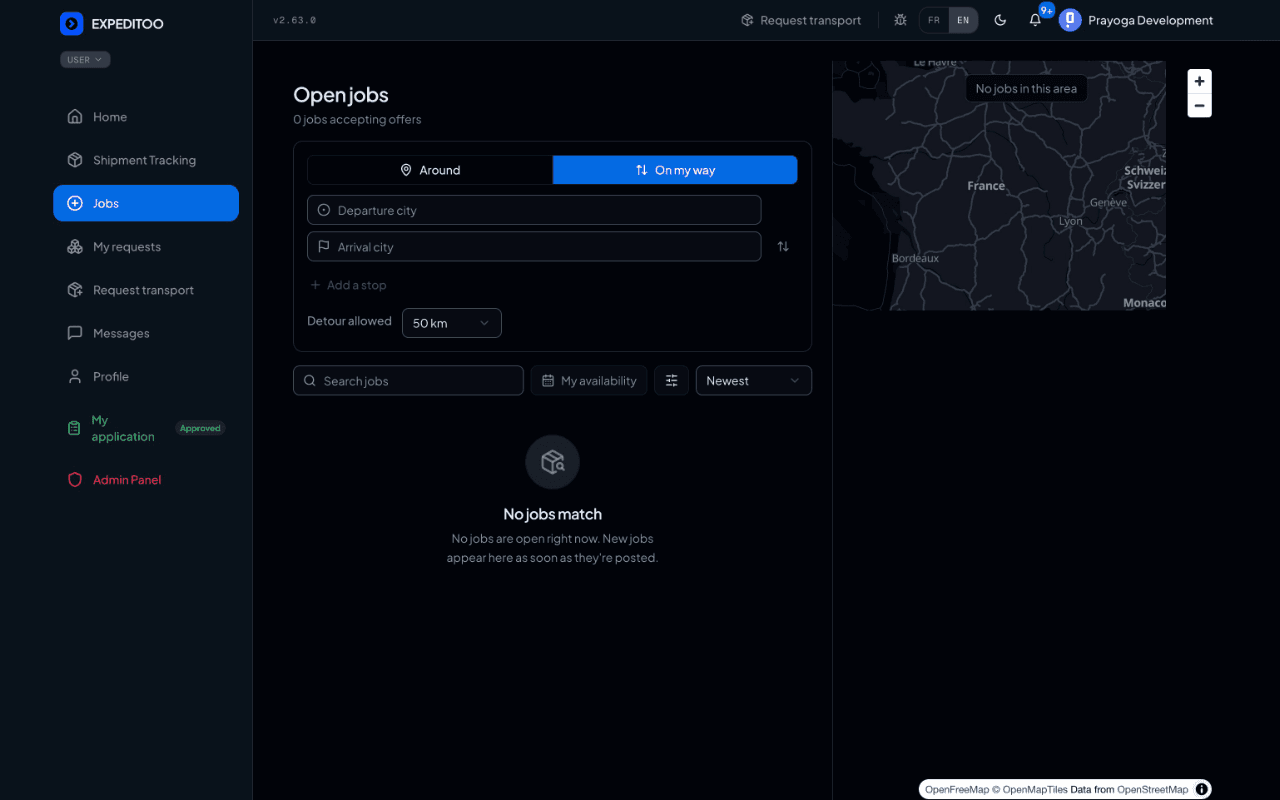Click the Messages speech bubble icon

pyautogui.click(x=75, y=333)
